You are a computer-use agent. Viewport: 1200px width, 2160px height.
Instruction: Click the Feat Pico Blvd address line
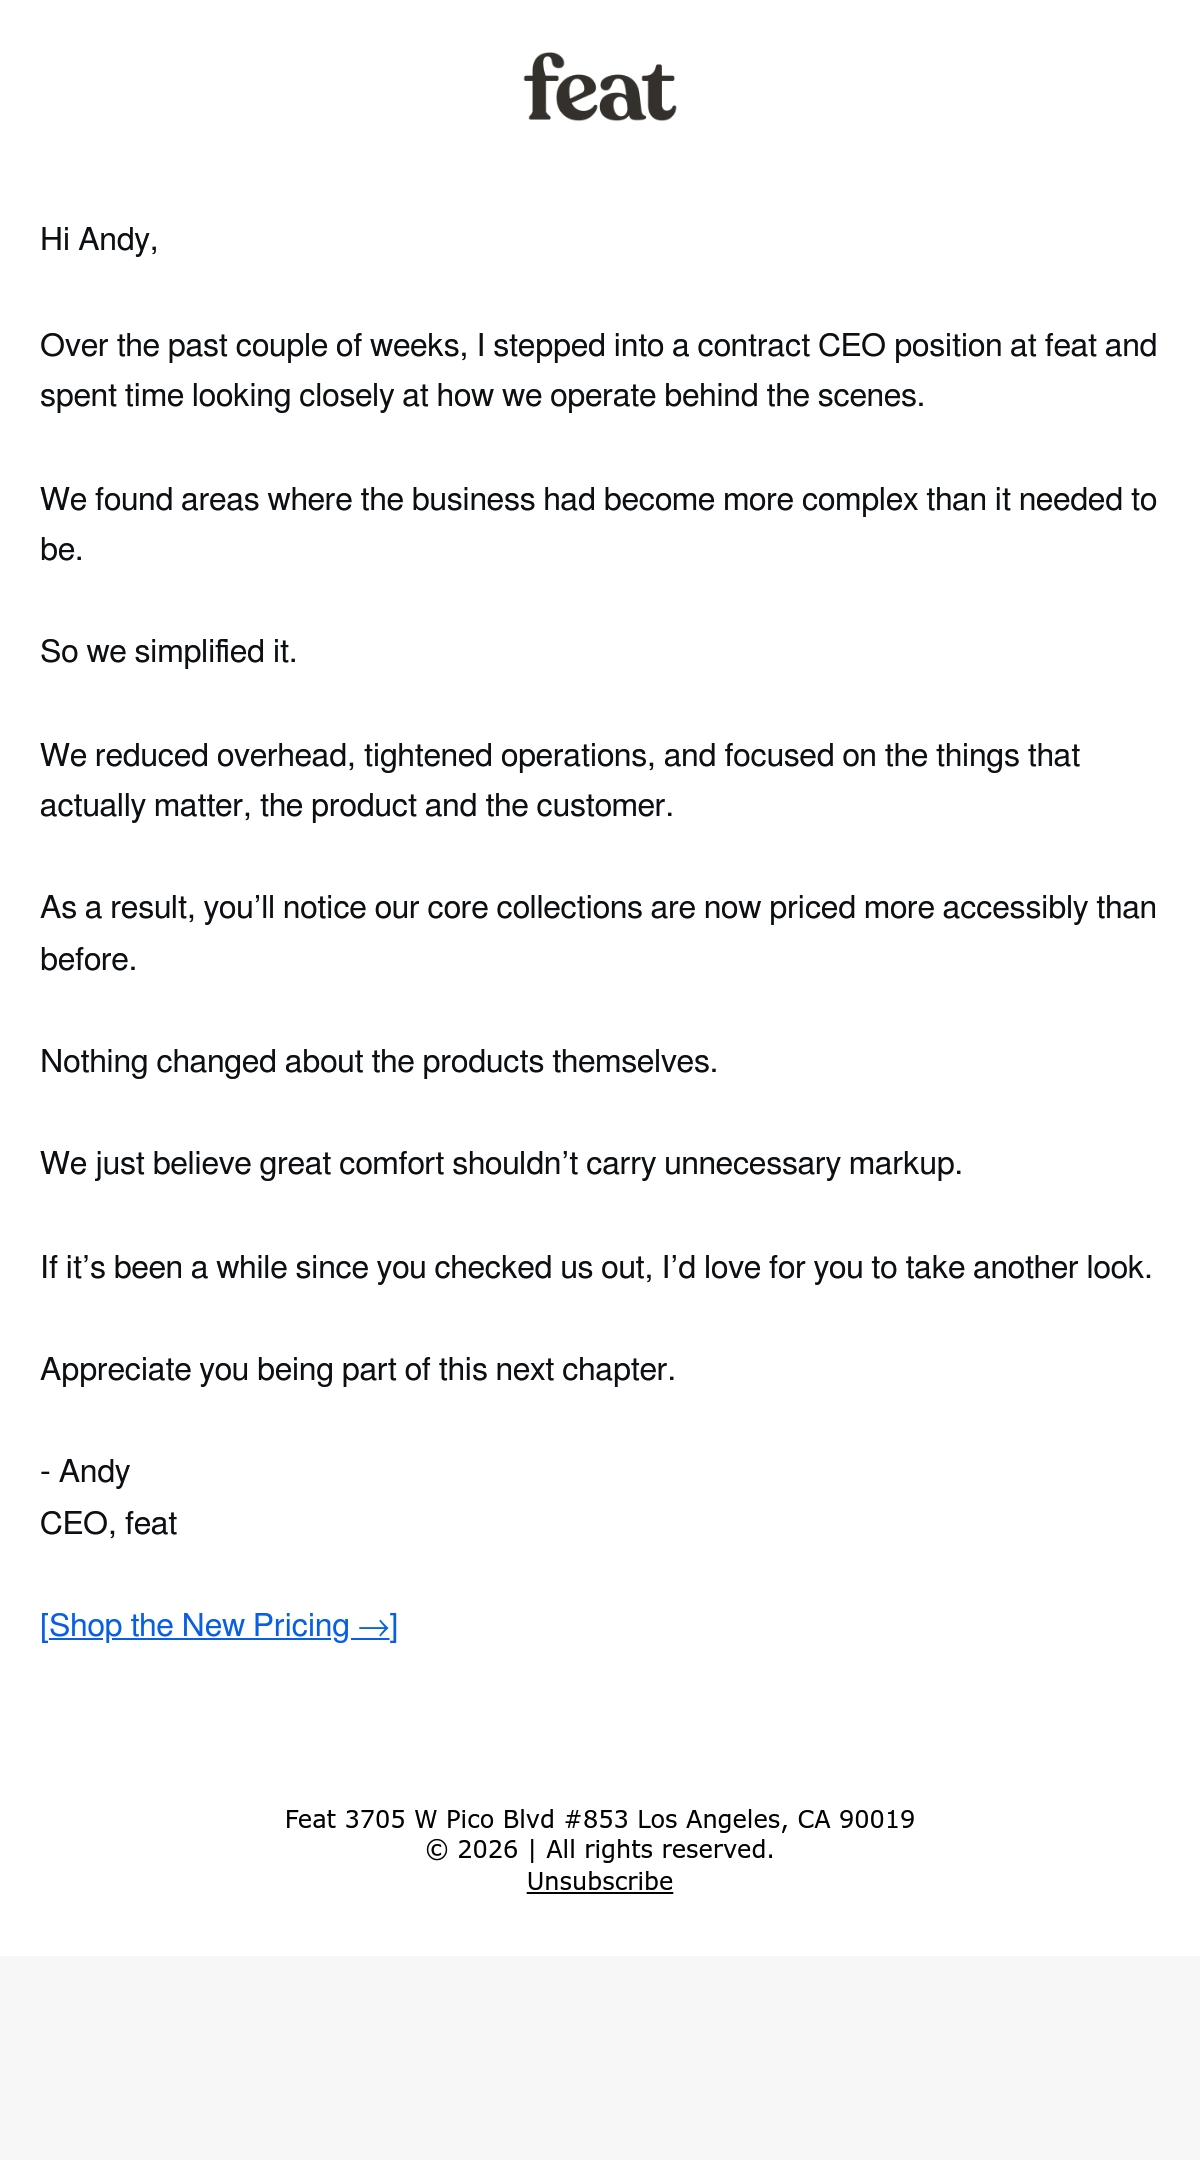point(600,1819)
